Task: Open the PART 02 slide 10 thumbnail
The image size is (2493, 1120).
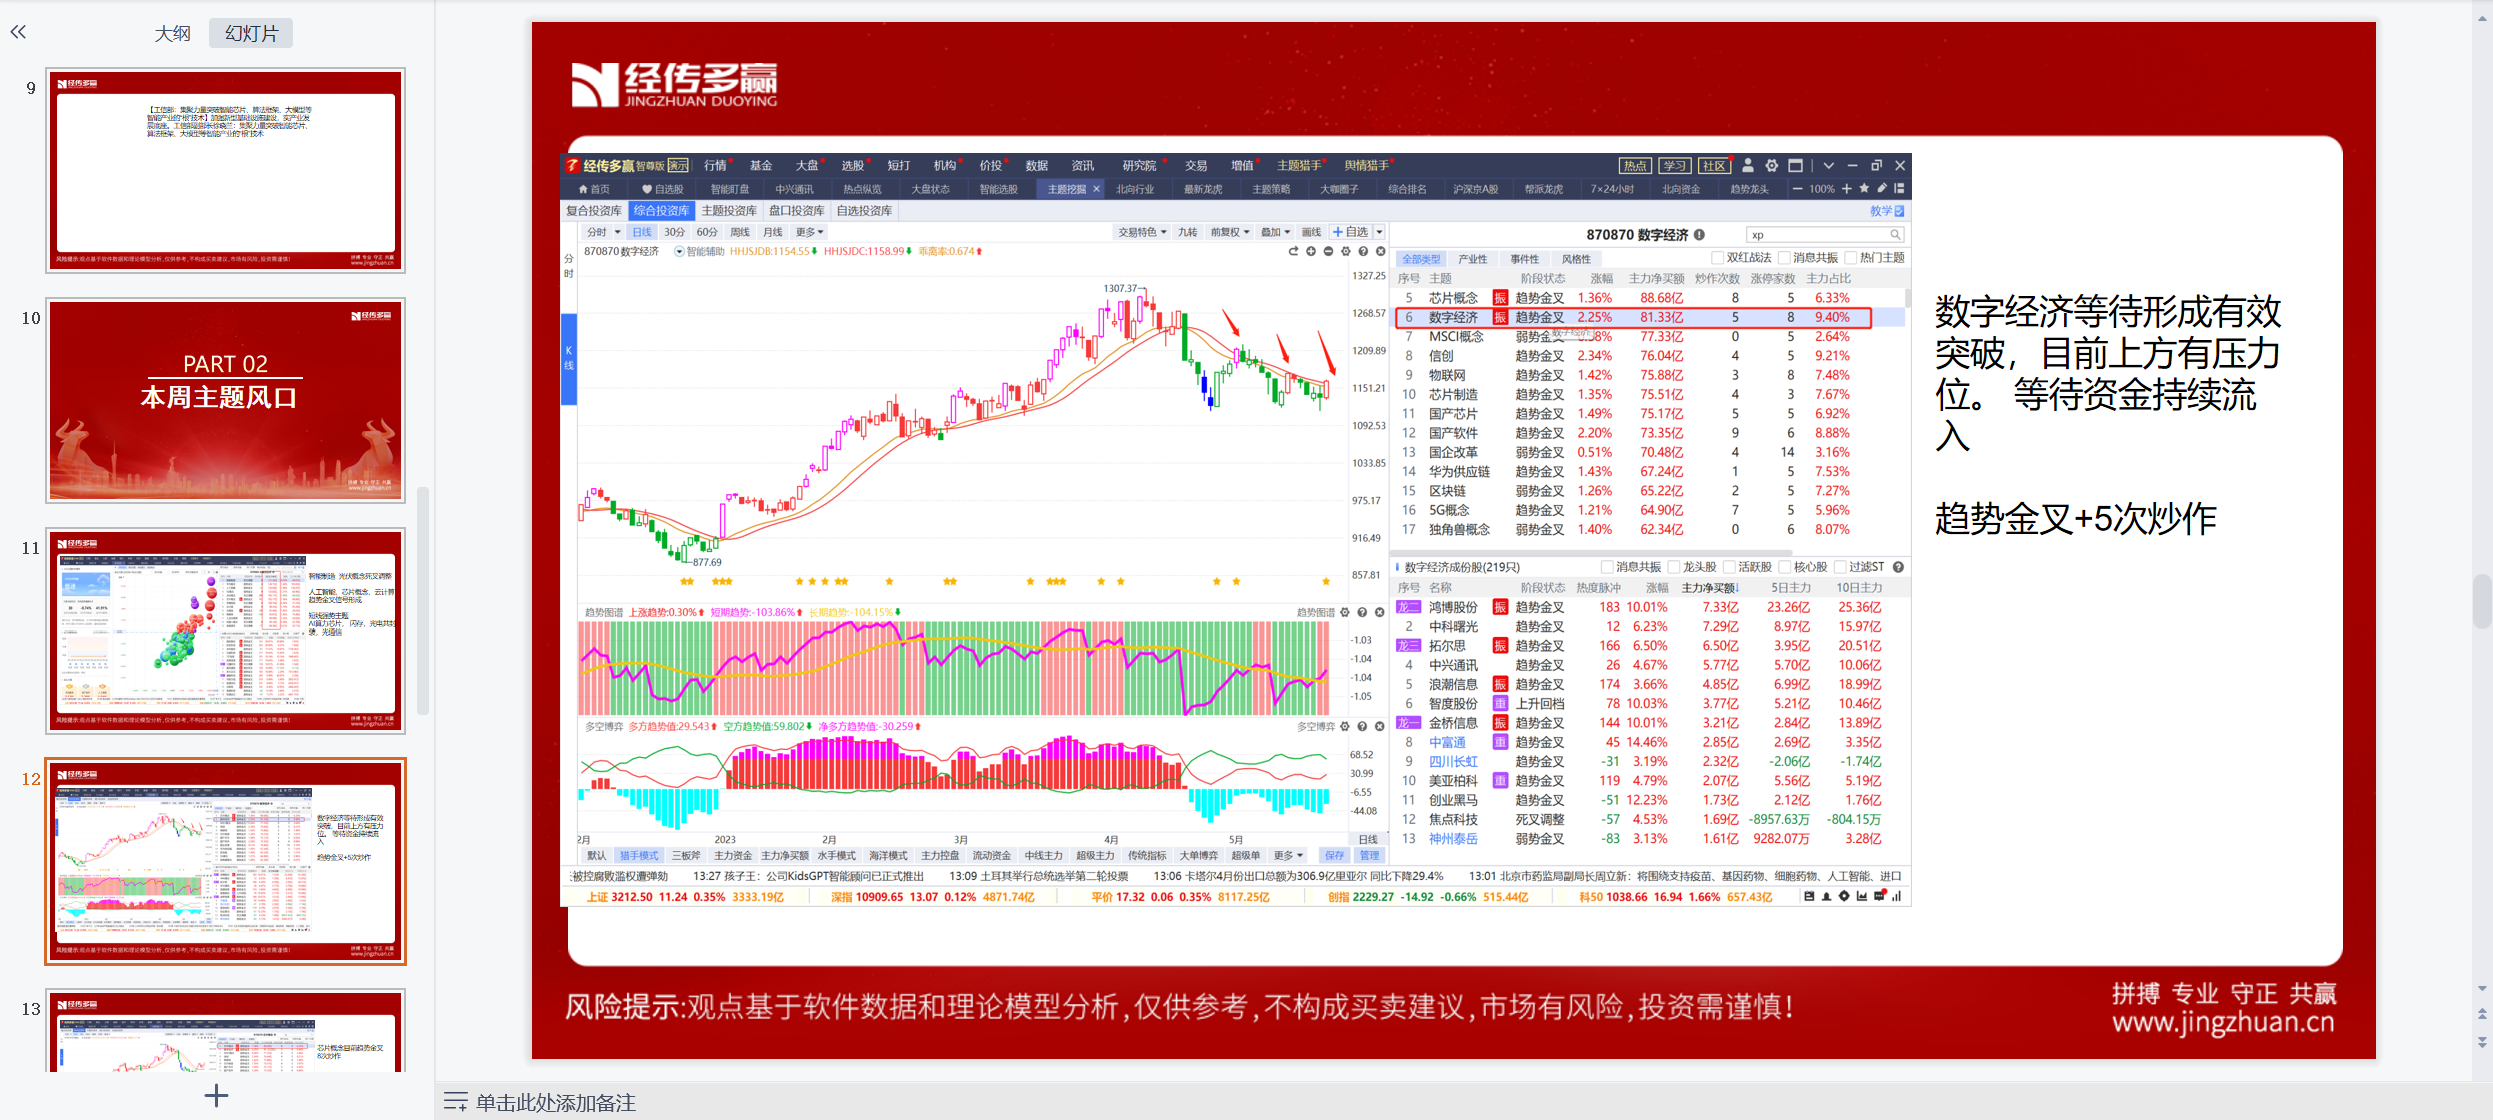Action: (x=225, y=400)
